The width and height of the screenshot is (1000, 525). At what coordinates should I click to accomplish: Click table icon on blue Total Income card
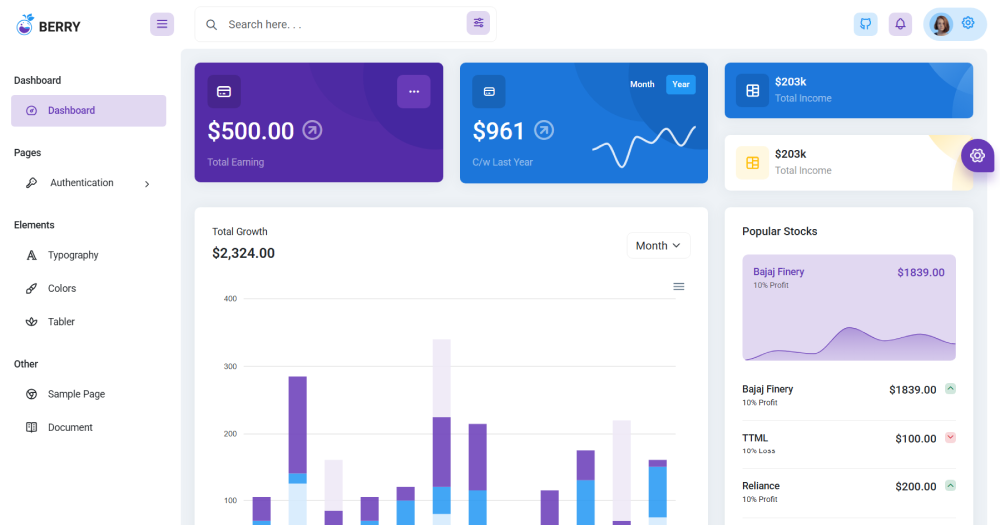click(753, 91)
